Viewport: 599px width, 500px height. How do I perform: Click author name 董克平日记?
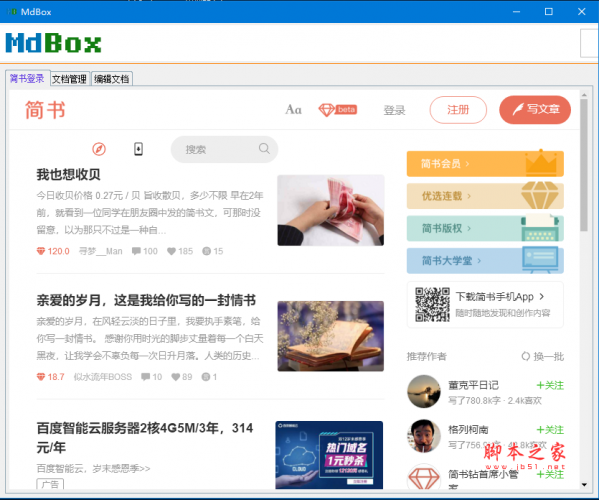tap(473, 385)
